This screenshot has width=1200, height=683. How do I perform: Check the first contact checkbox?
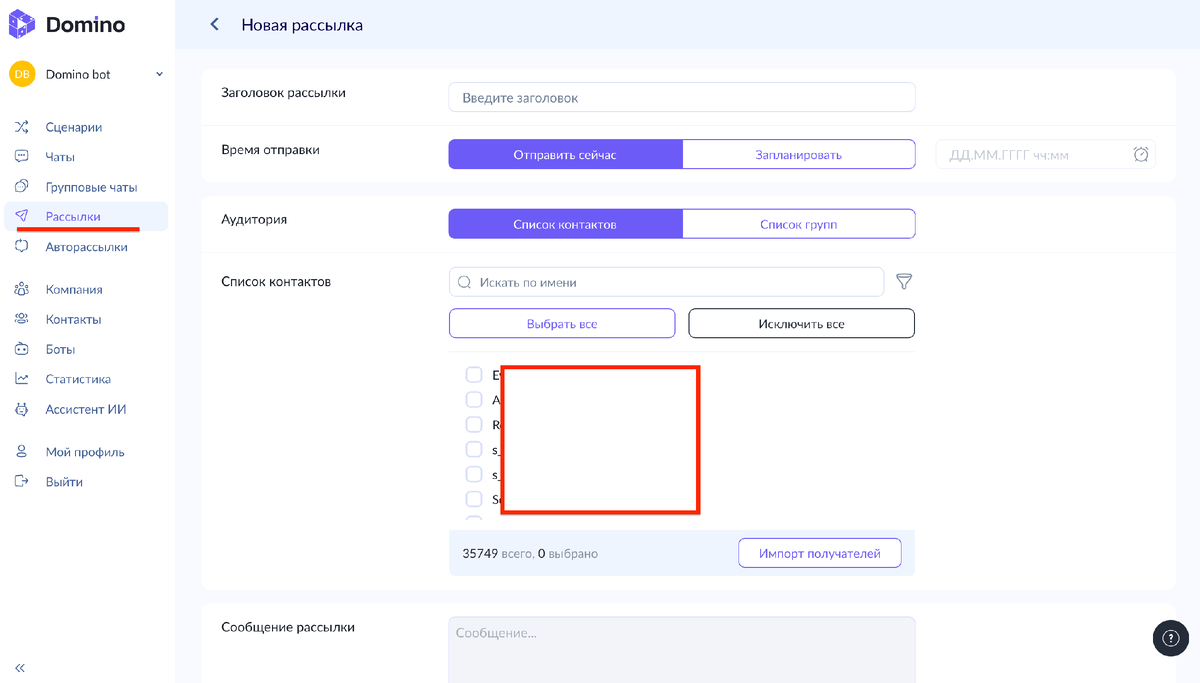(x=474, y=375)
